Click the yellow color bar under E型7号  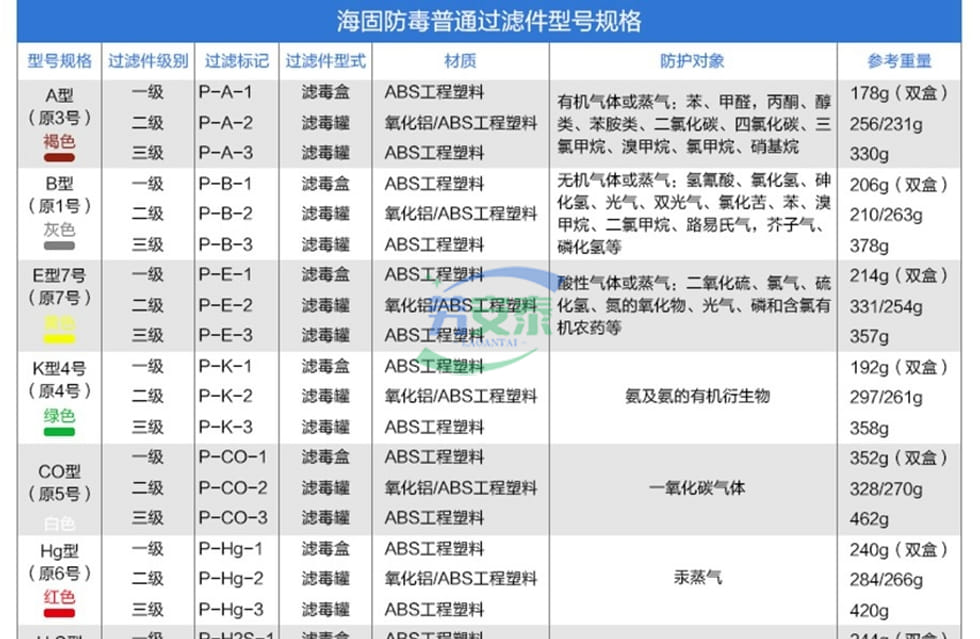[x=59, y=338]
